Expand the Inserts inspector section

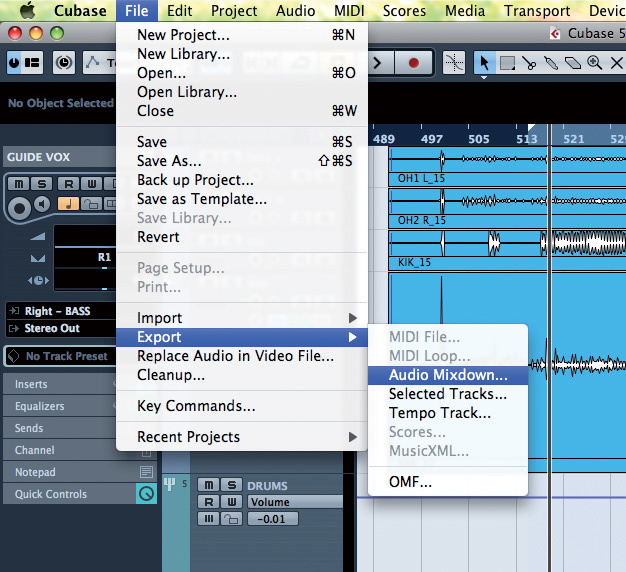(60, 384)
